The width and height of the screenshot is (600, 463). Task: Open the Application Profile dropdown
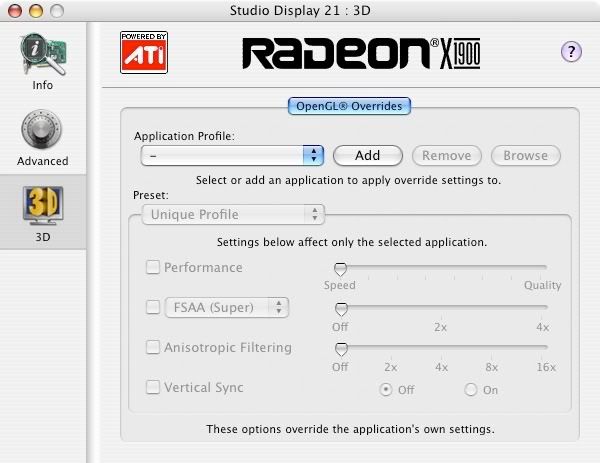232,155
